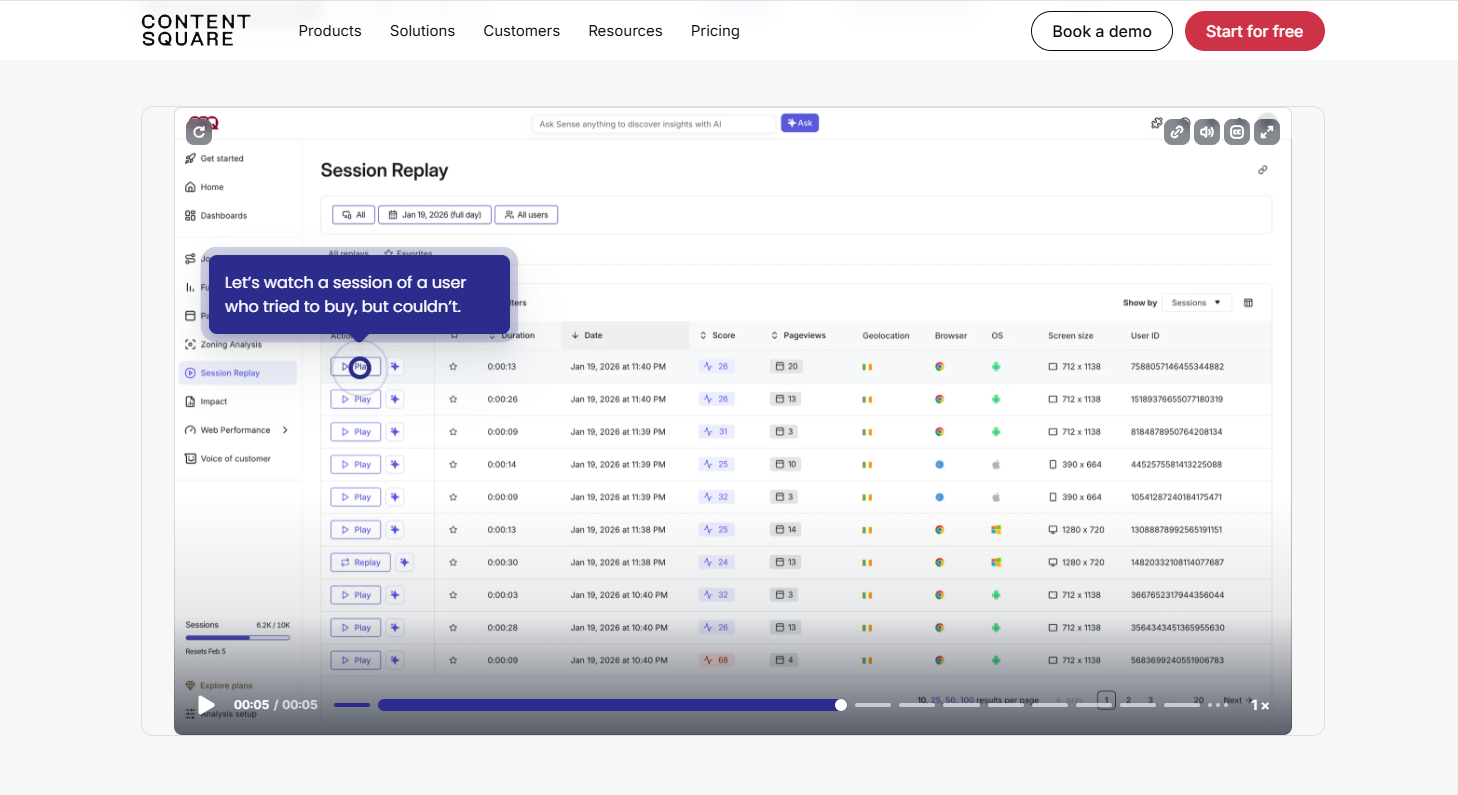
Task: Sort the table by Date
Action: (x=588, y=335)
